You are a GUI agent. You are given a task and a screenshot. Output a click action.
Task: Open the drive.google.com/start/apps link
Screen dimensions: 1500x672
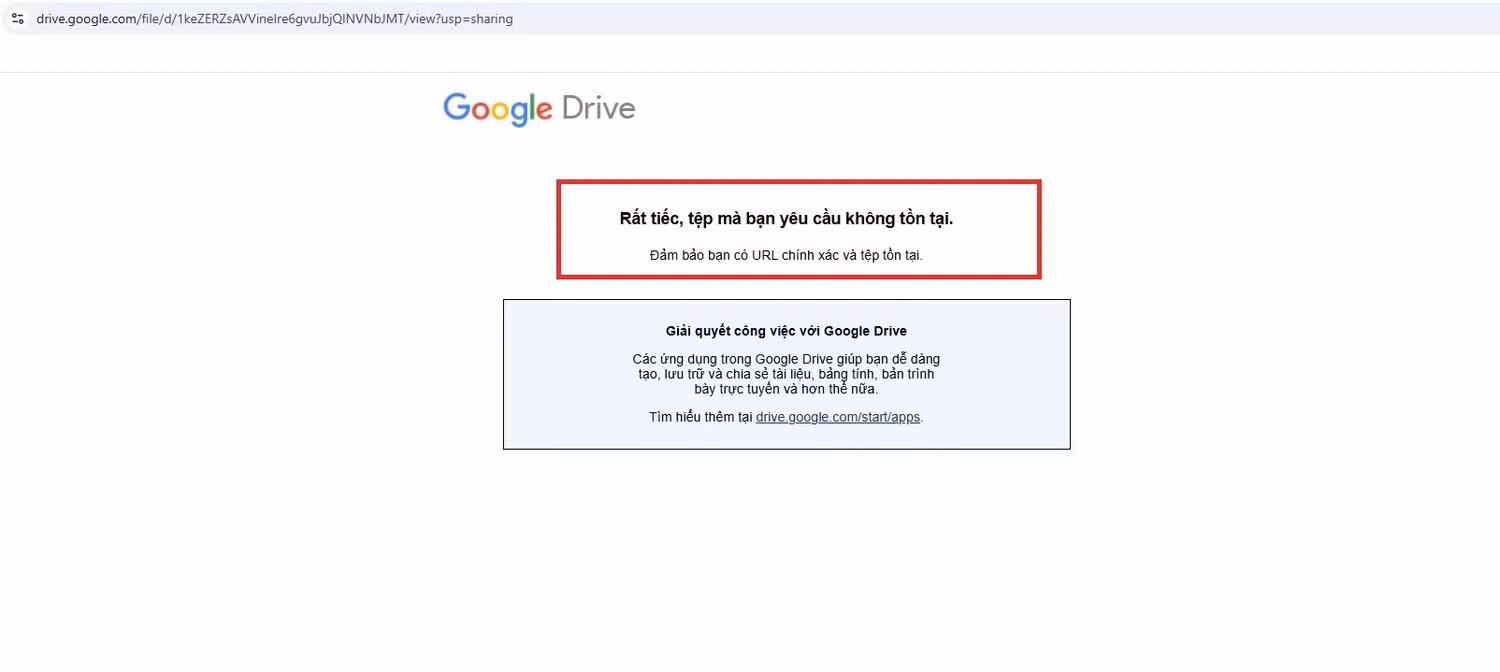(838, 417)
